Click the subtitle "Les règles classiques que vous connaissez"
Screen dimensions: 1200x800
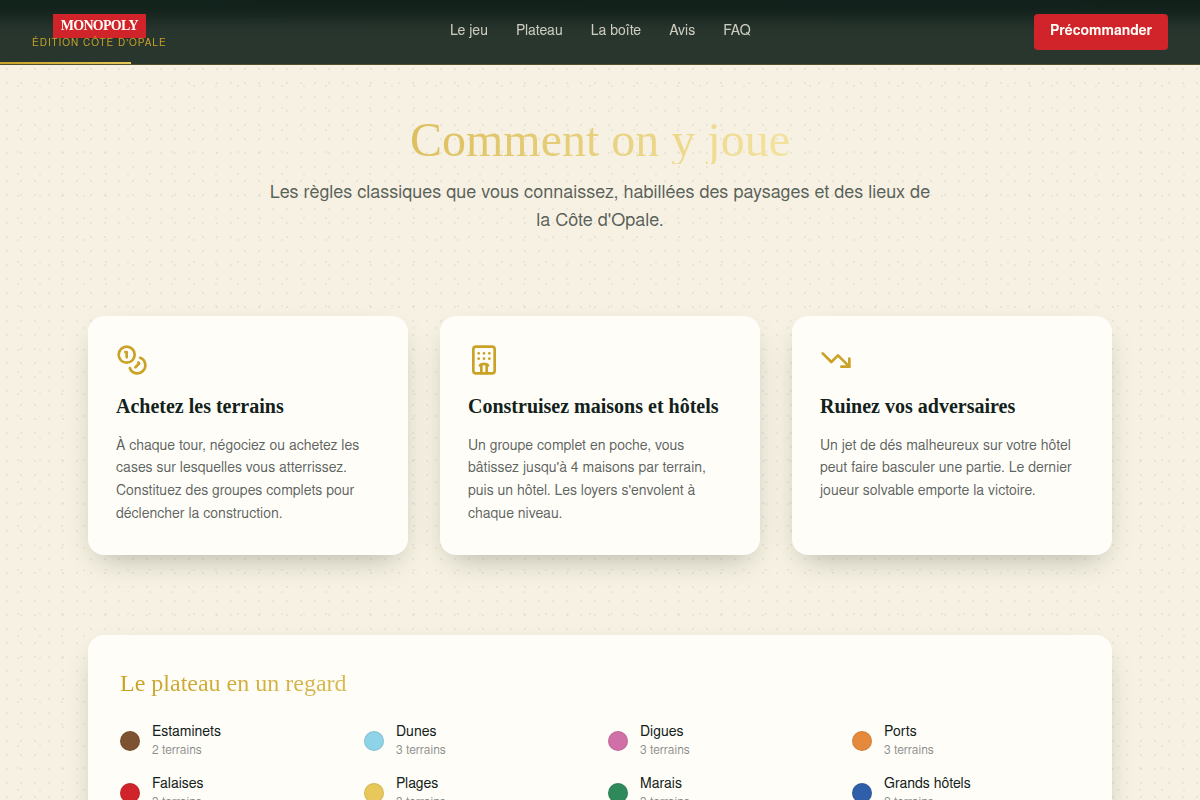click(600, 205)
